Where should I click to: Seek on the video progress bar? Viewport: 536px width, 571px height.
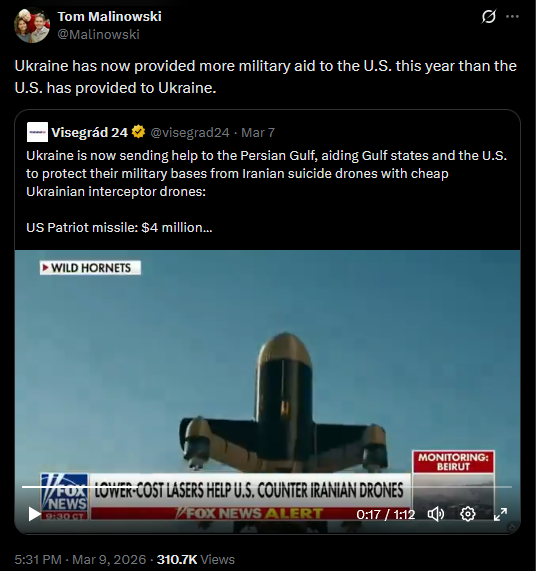tap(267, 487)
